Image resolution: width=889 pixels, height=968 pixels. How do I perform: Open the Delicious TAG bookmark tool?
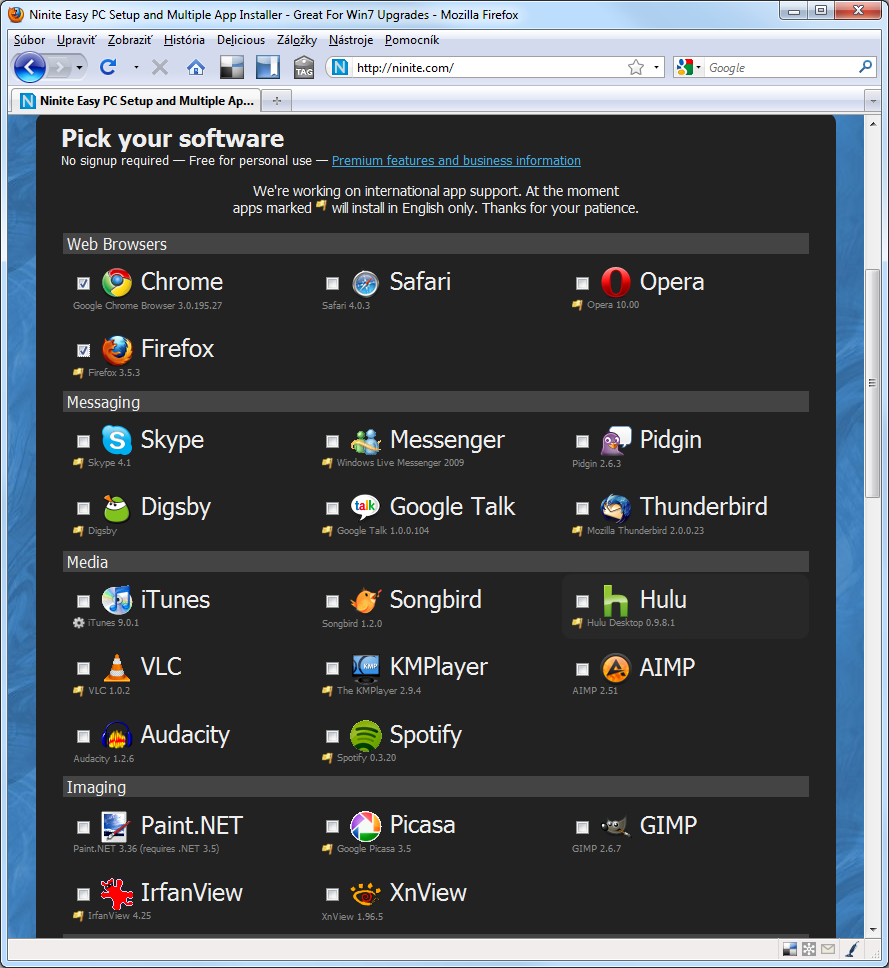click(304, 67)
